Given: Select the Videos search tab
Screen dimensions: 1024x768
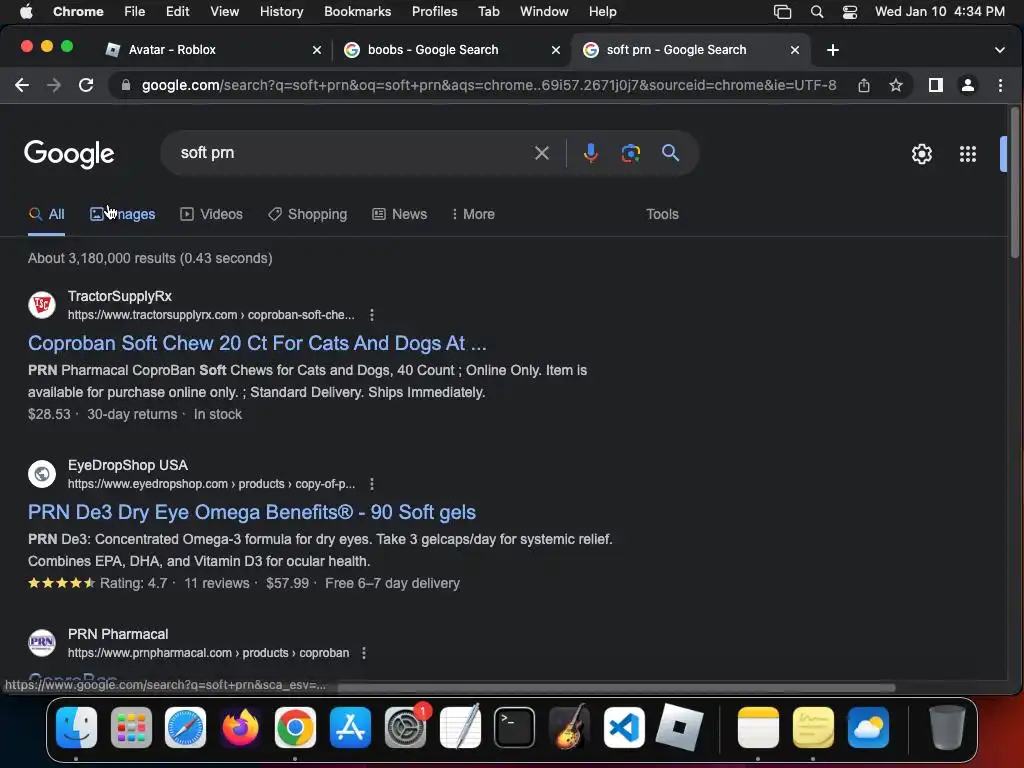Looking at the screenshot, I should (x=211, y=214).
